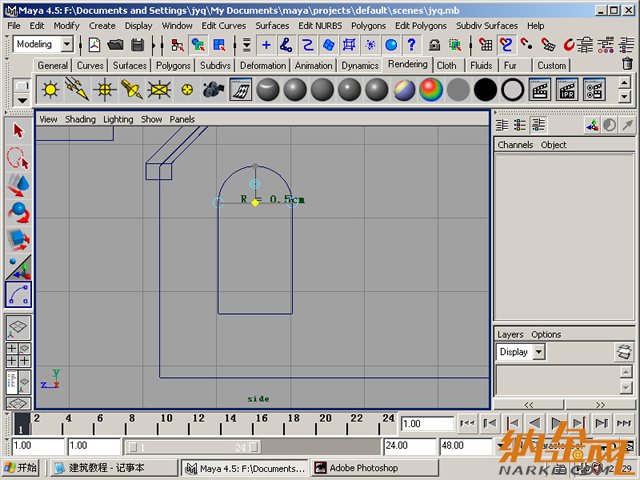Open the shelf menu down arrow
Screen dimensions: 640x480
pos(22,99)
